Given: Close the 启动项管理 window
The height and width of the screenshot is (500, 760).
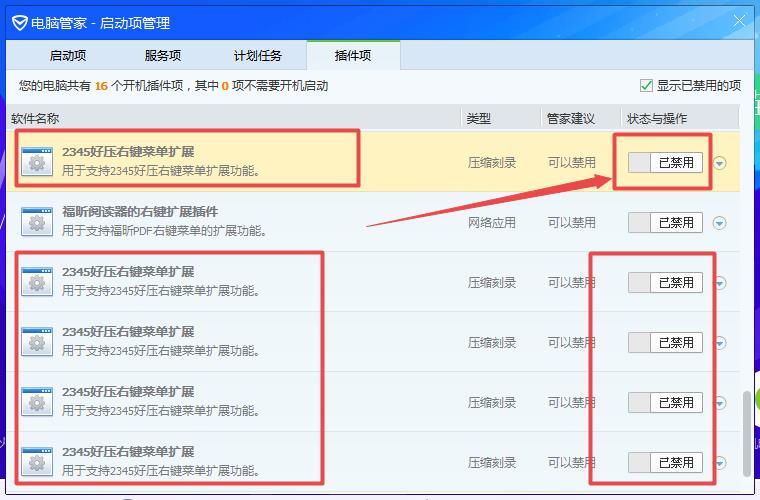Looking at the screenshot, I should pos(739,21).
